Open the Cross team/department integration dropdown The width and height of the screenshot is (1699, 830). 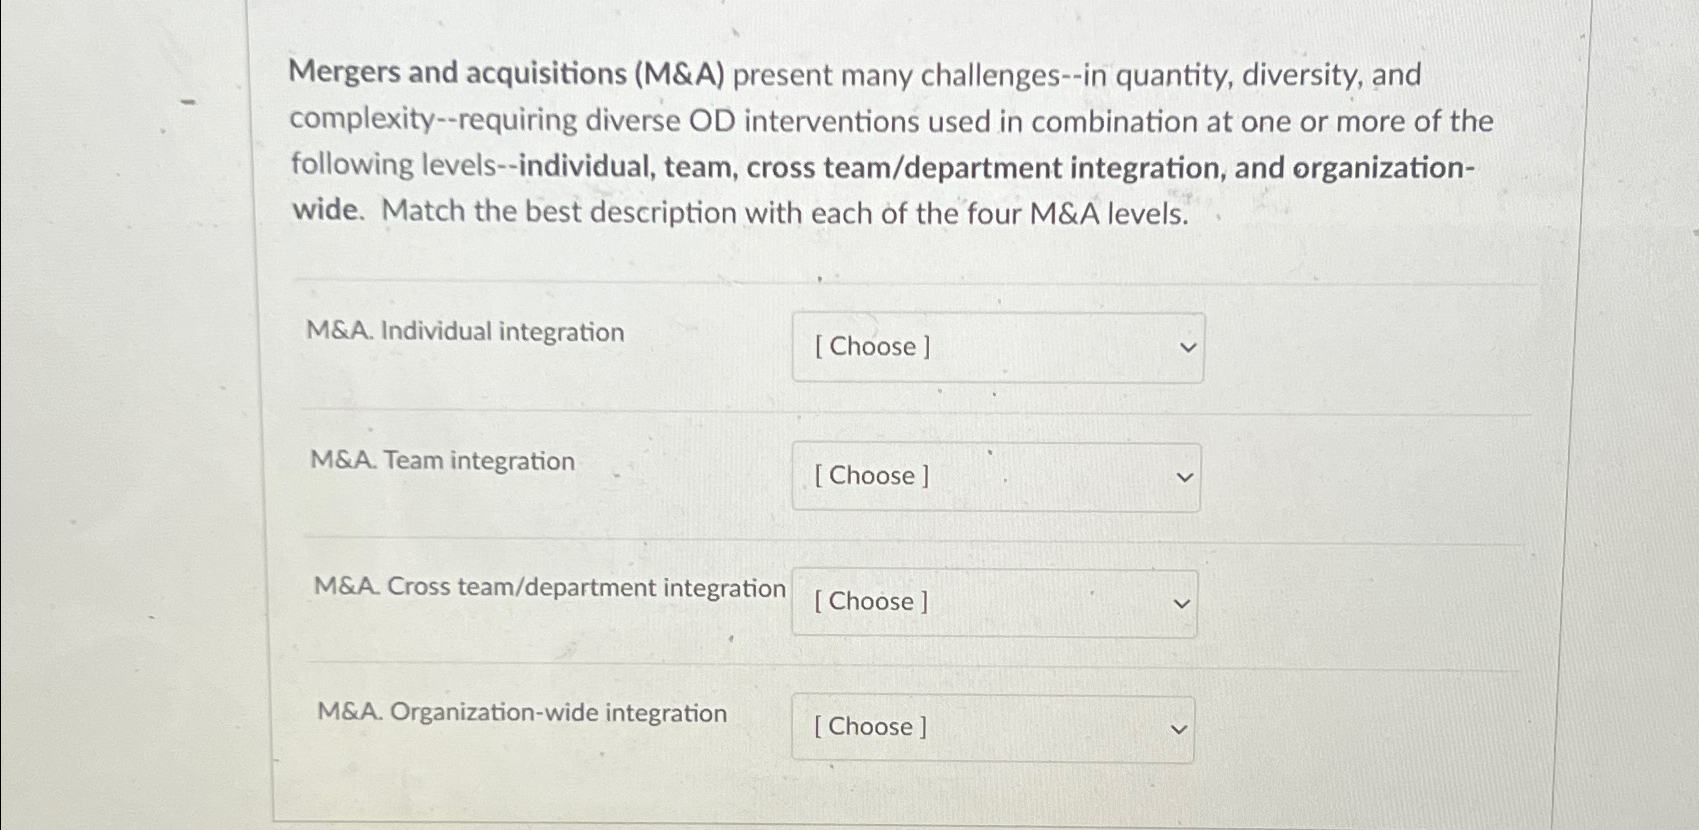tap(994, 602)
